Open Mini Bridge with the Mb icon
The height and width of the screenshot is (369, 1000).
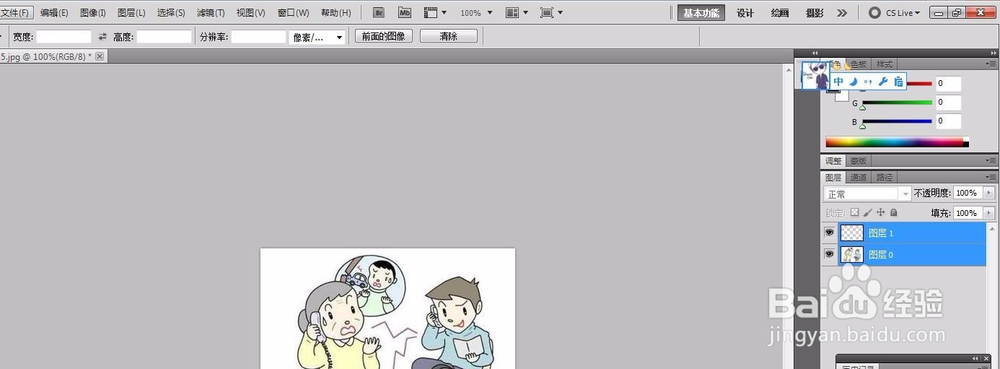click(404, 13)
